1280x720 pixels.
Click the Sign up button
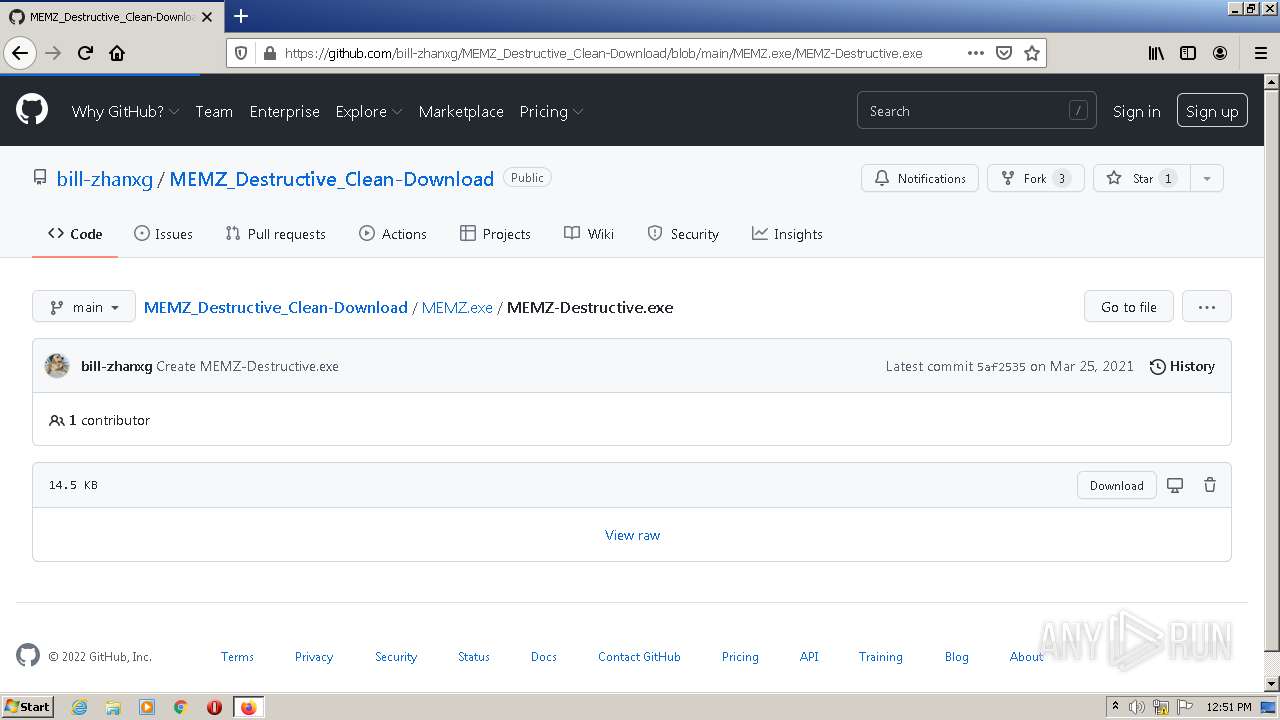(1212, 111)
